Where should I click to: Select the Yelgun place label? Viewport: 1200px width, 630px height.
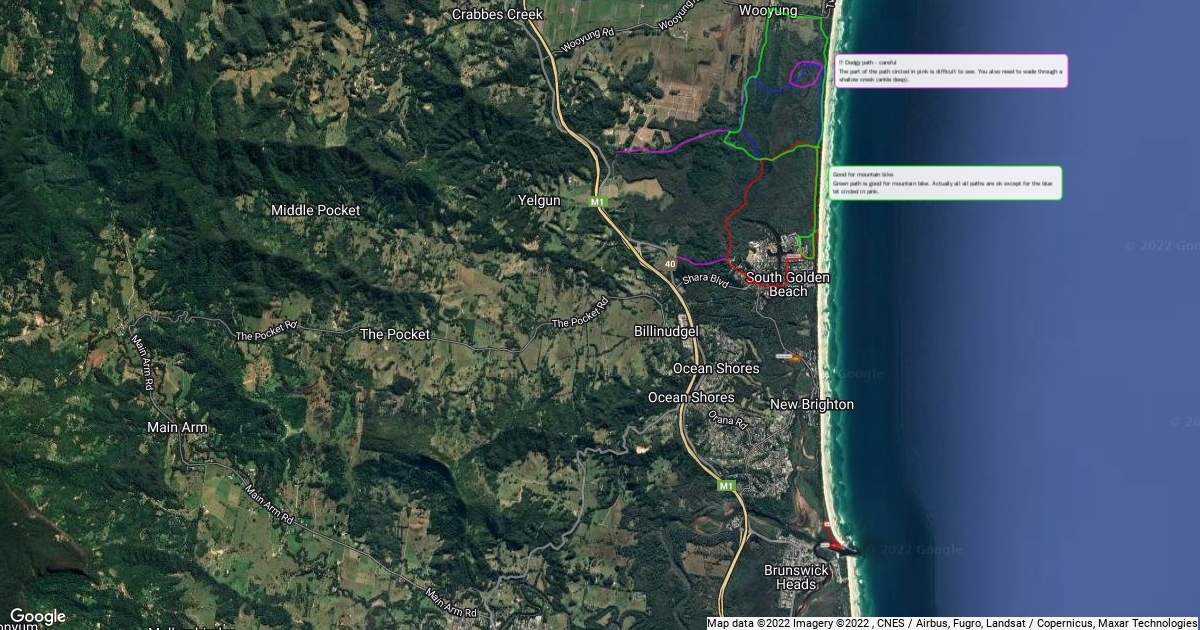(x=539, y=201)
